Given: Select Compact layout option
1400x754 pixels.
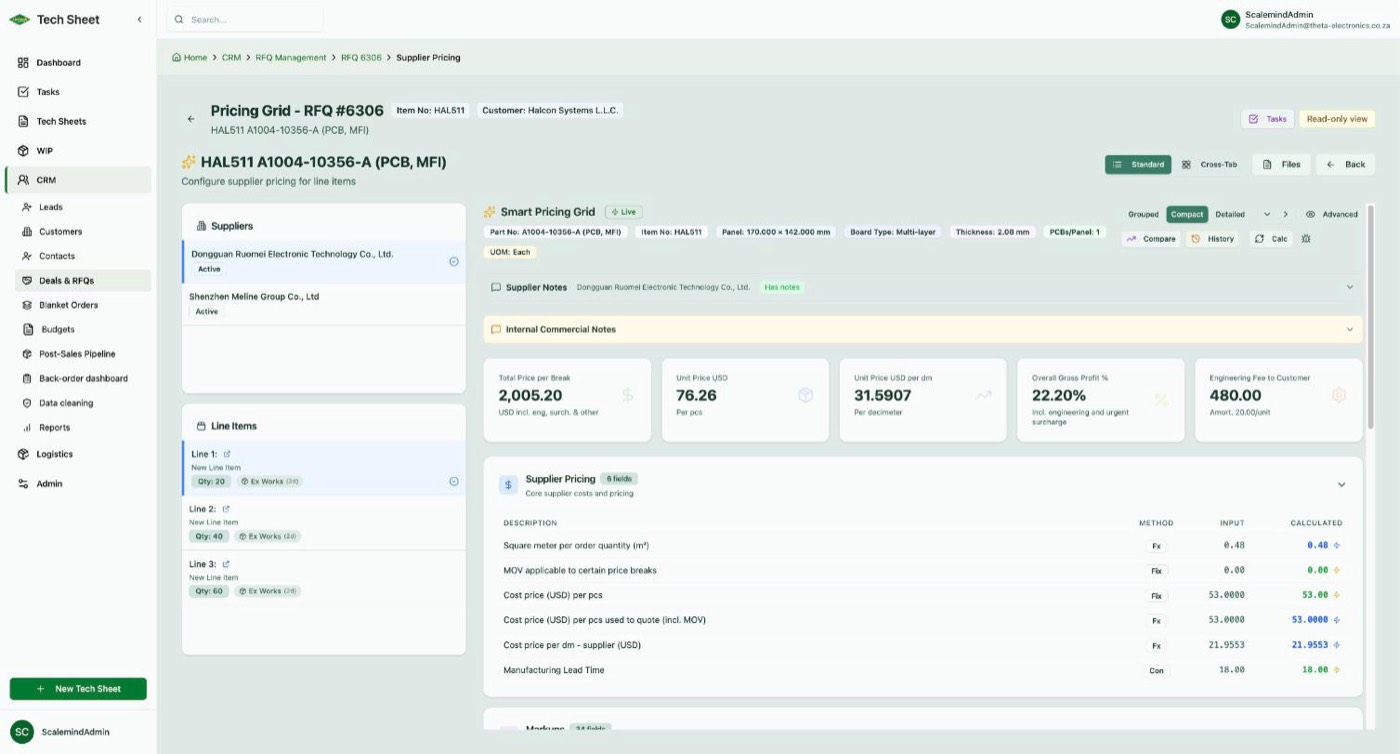Looking at the screenshot, I should (1187, 214).
